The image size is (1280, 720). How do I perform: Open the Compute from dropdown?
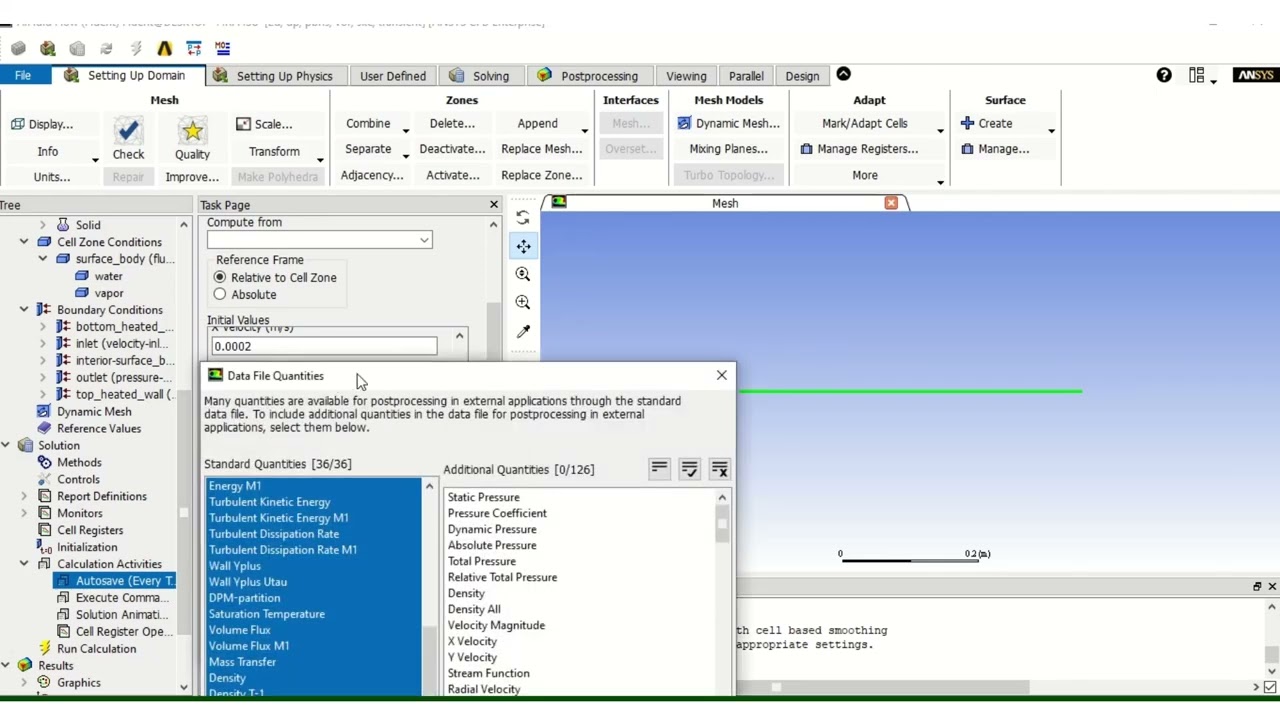320,240
